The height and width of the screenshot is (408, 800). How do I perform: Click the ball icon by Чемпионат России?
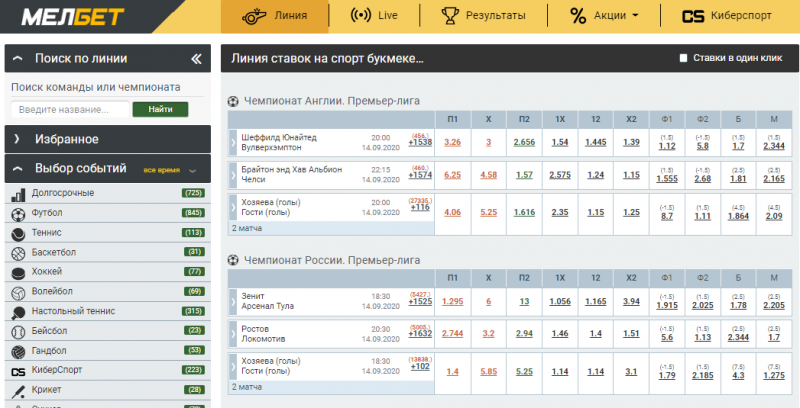tap(233, 260)
